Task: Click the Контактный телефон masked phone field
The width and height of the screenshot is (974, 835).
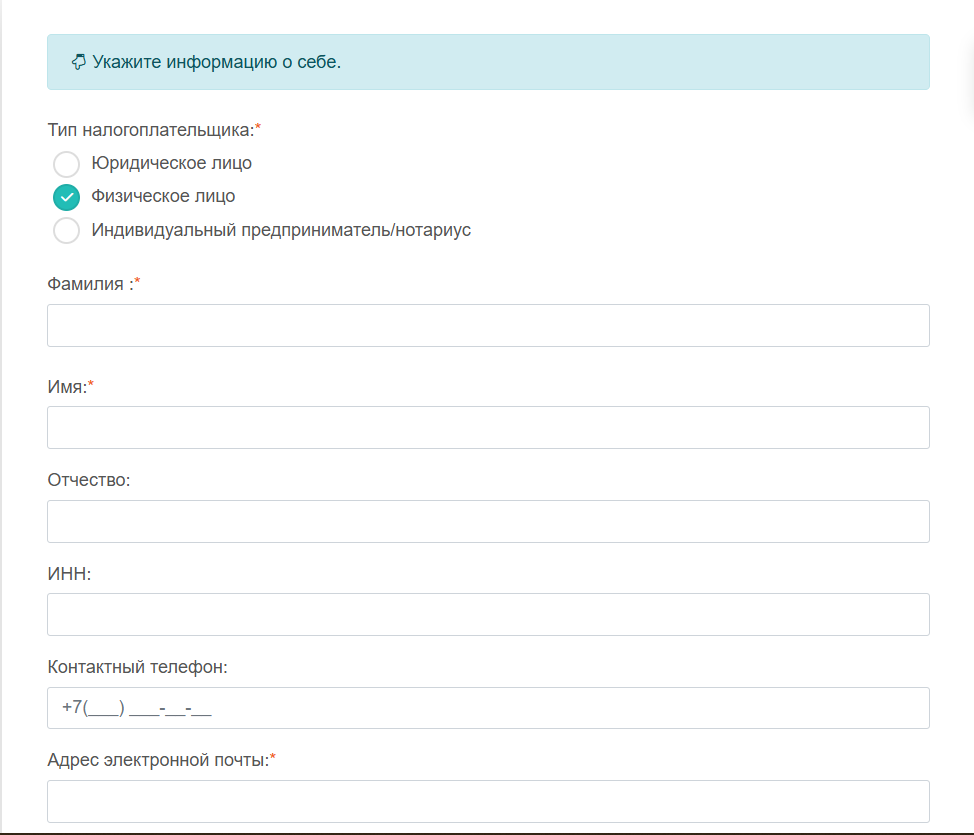Action: tap(488, 708)
